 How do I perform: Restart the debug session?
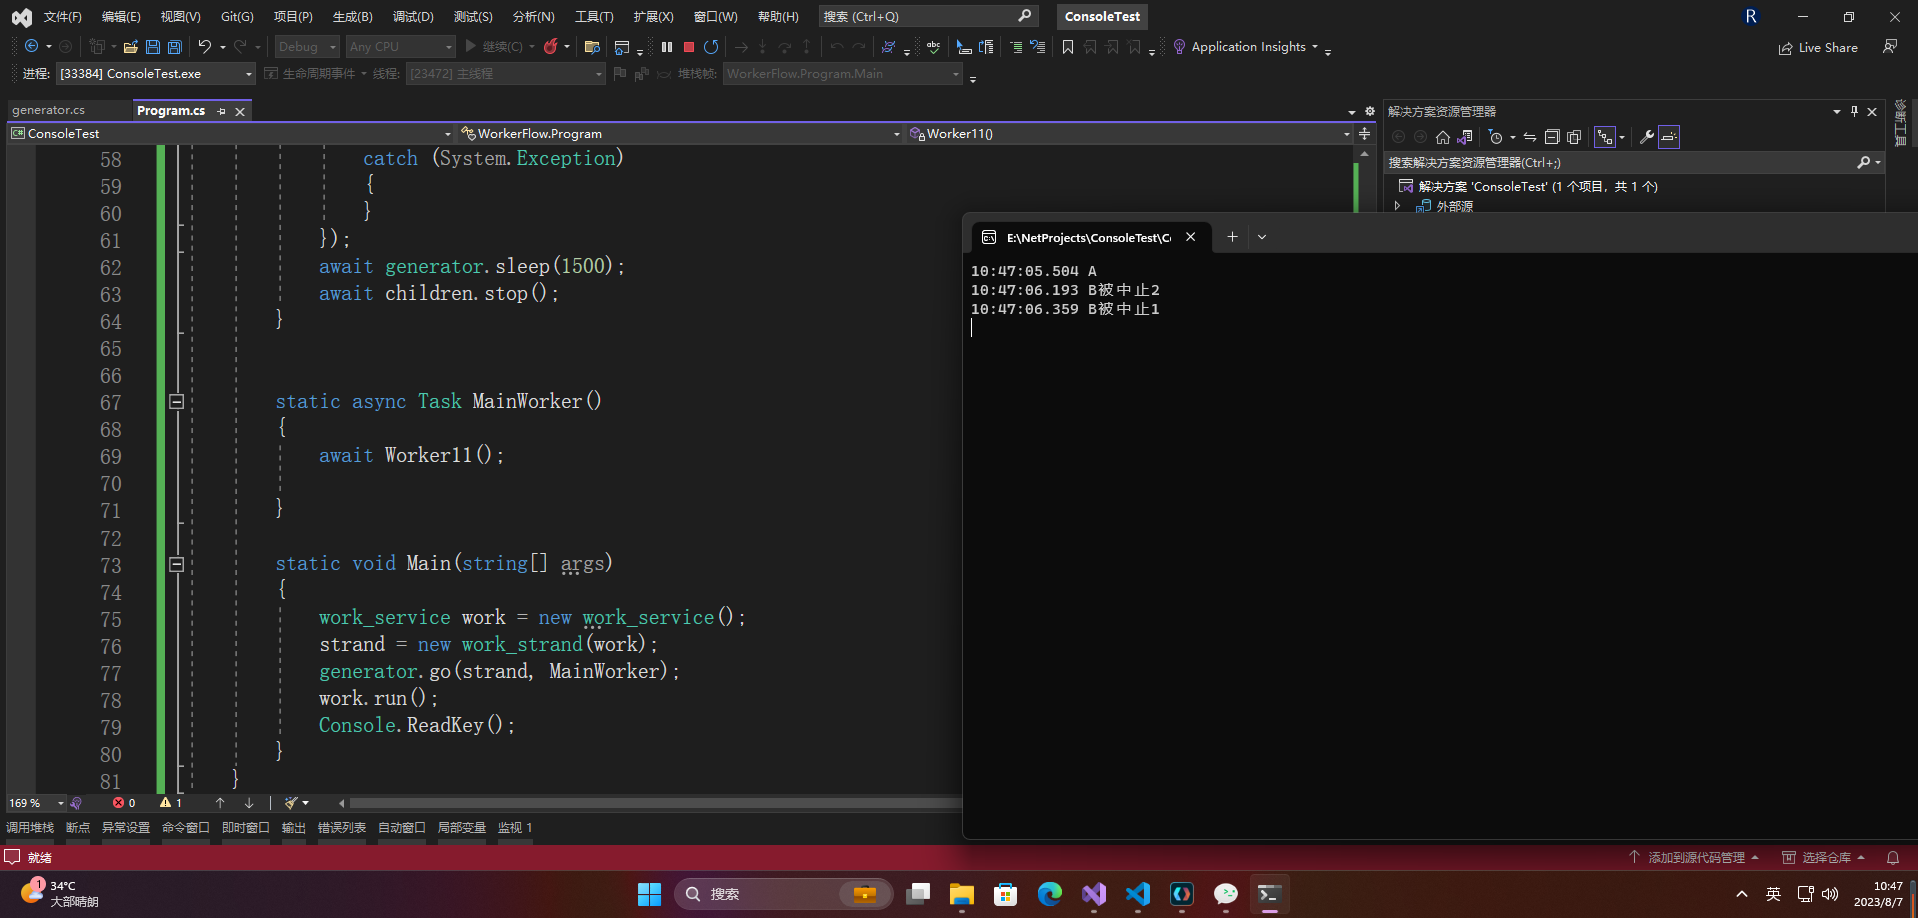[x=711, y=47]
